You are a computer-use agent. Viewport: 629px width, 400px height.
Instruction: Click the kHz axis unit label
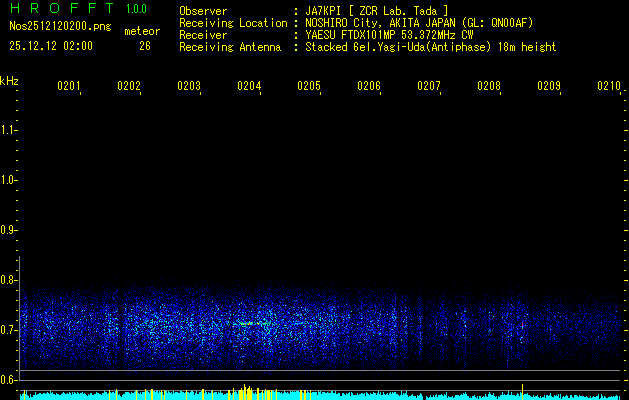click(9, 80)
